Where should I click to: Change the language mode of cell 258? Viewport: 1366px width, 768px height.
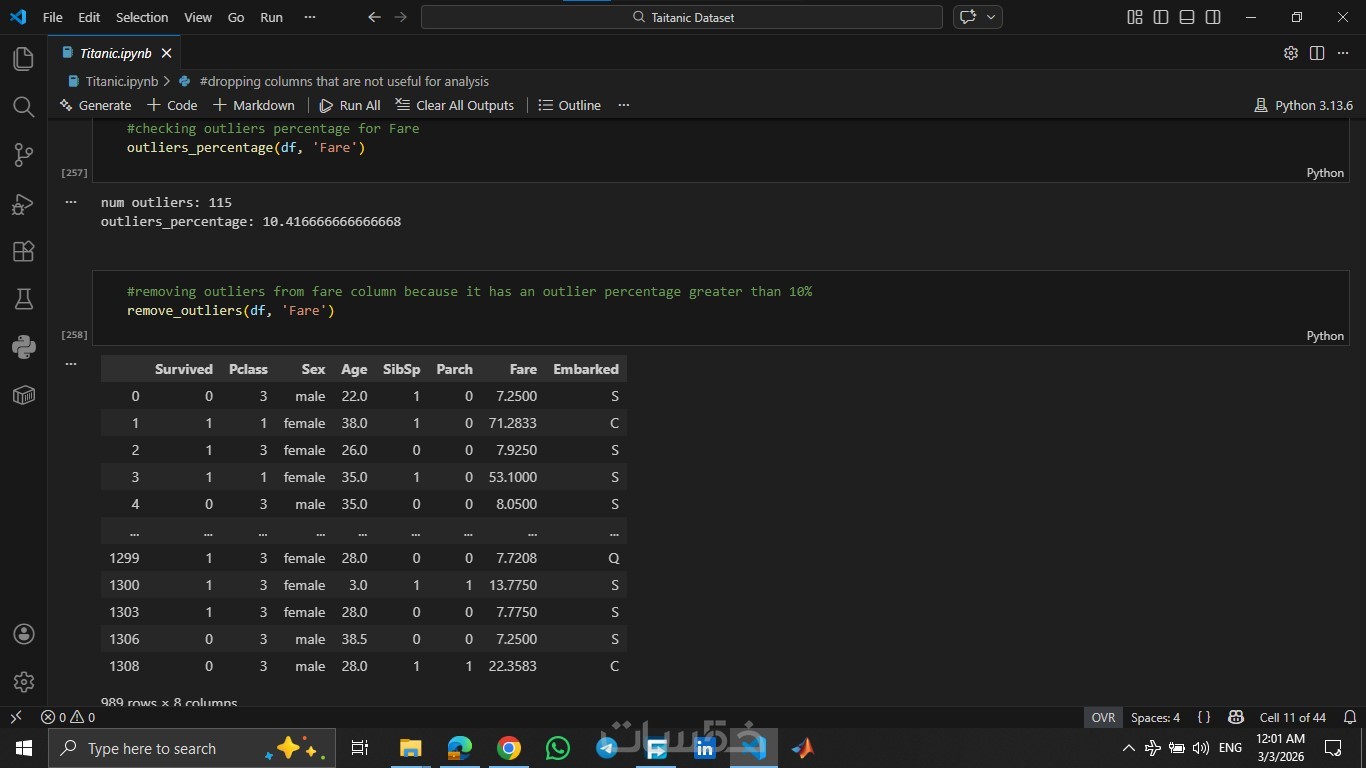1325,336
